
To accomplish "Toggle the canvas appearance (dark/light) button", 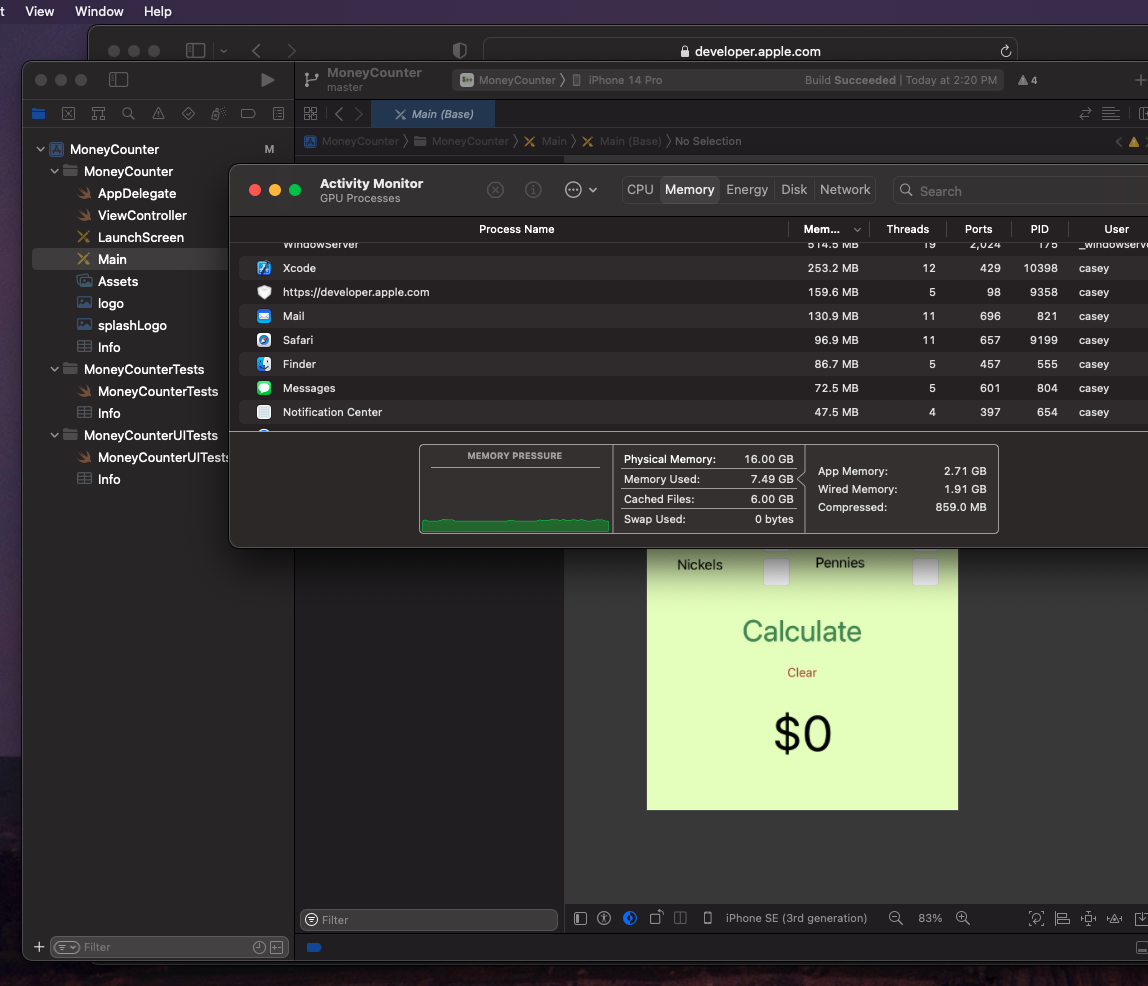I will [x=630, y=918].
